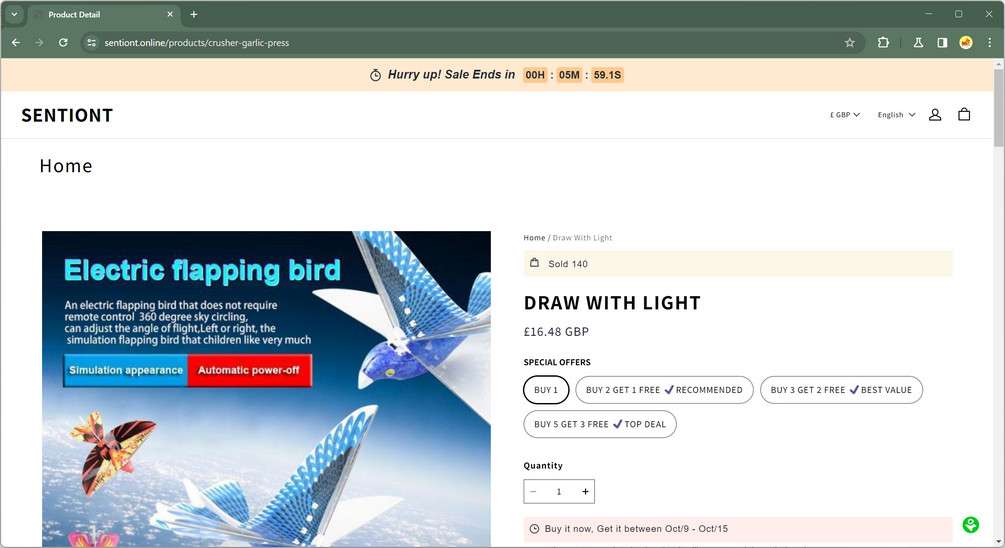Choose BUY 3 GET 2 FREE offer
The height and width of the screenshot is (548, 1005).
841,390
